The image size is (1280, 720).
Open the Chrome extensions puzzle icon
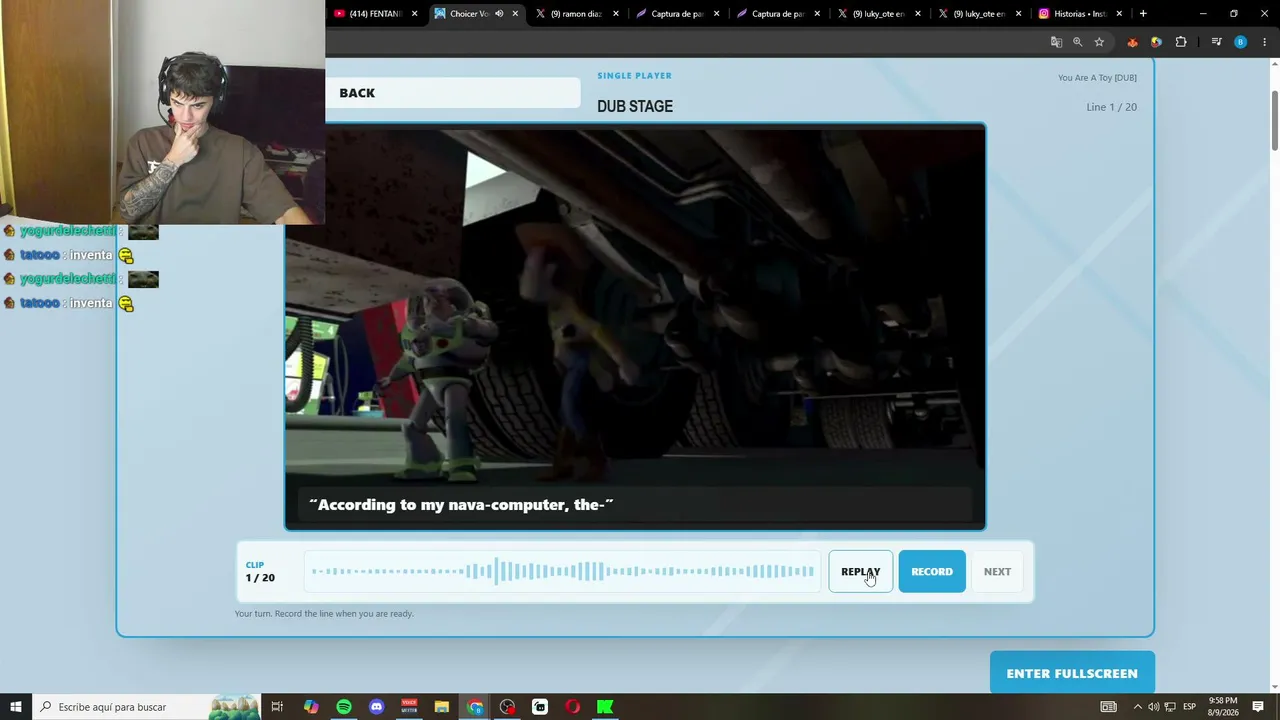(1181, 42)
